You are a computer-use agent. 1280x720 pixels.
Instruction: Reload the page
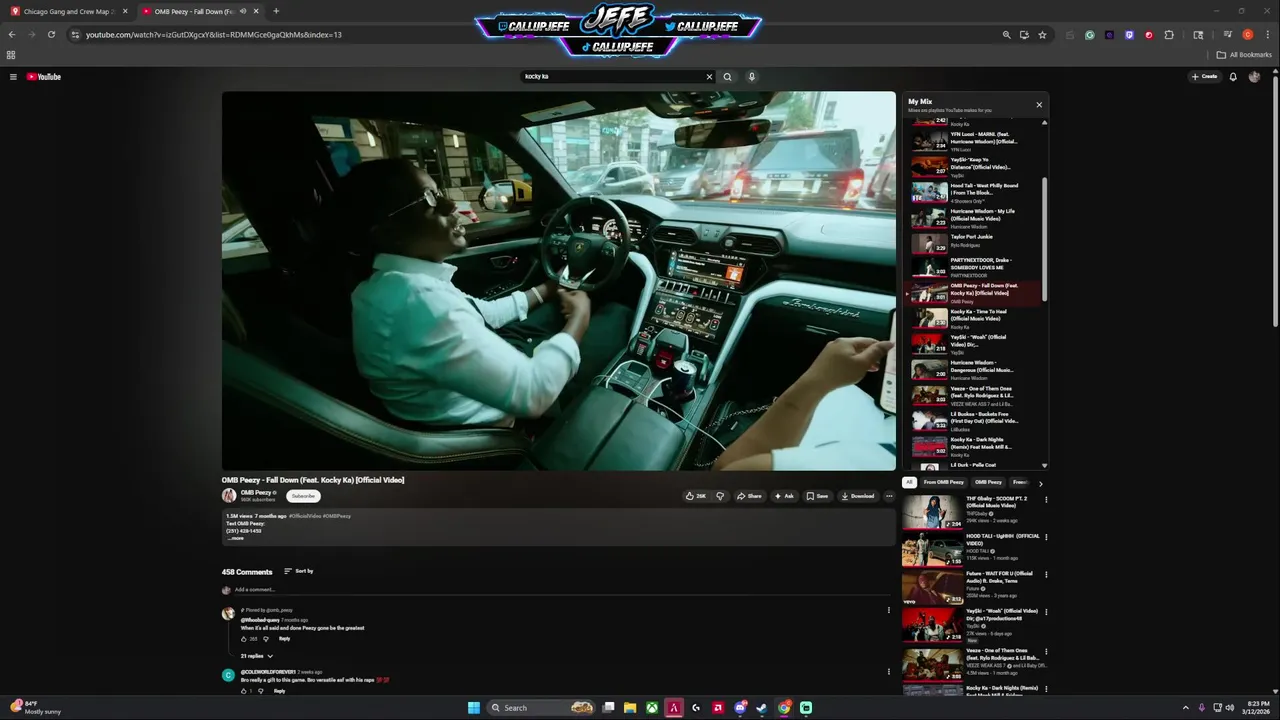[51, 34]
